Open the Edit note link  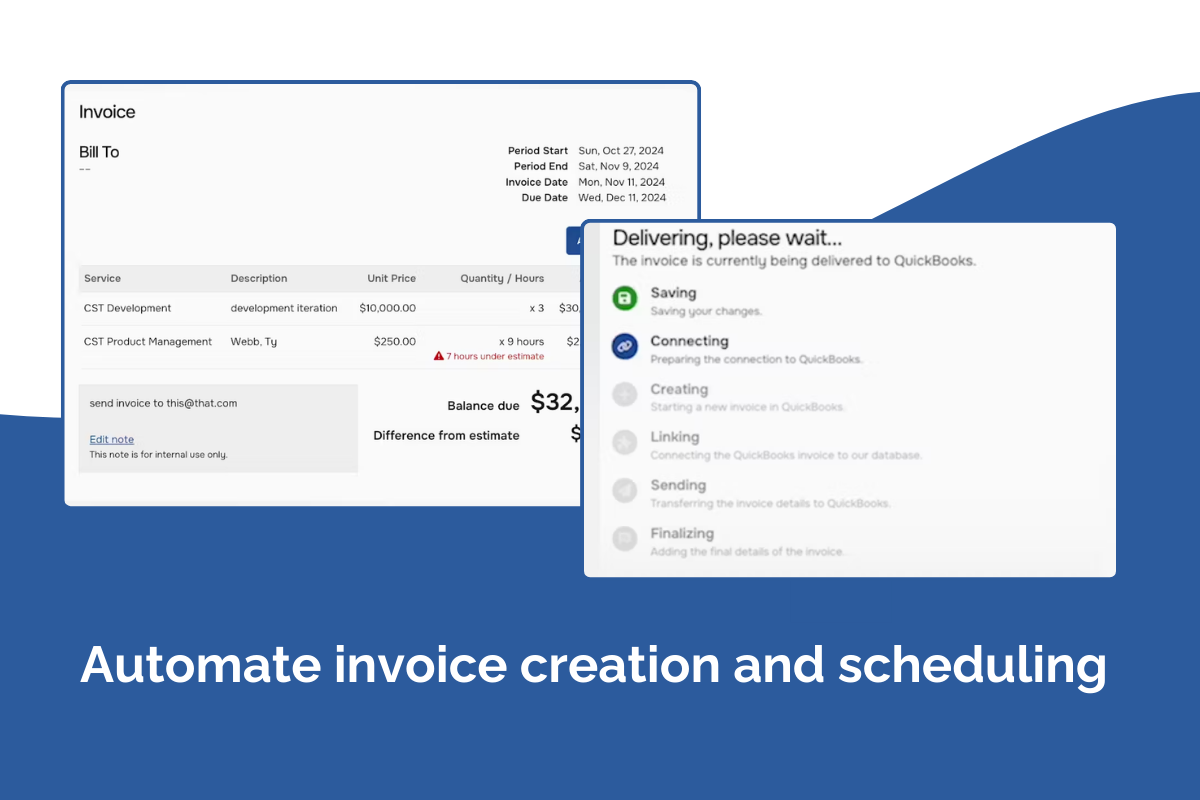click(x=111, y=439)
